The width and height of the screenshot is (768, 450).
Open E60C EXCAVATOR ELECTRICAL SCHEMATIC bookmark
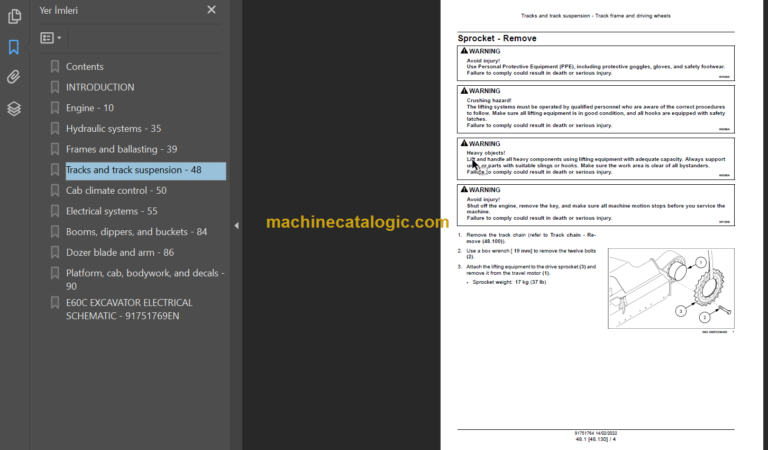tap(129, 309)
